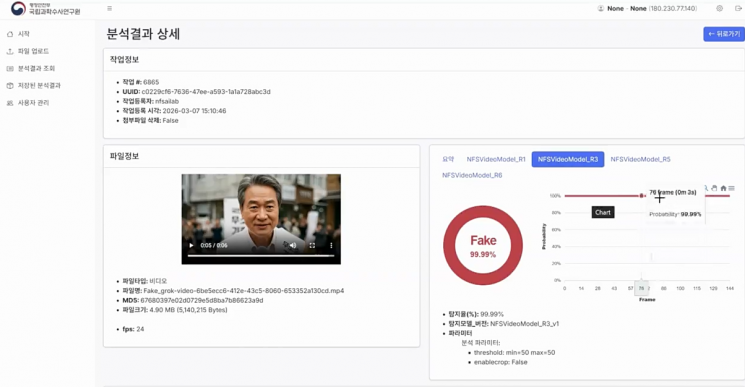Go to 분석결과 조회 sidebar item

(36, 68)
